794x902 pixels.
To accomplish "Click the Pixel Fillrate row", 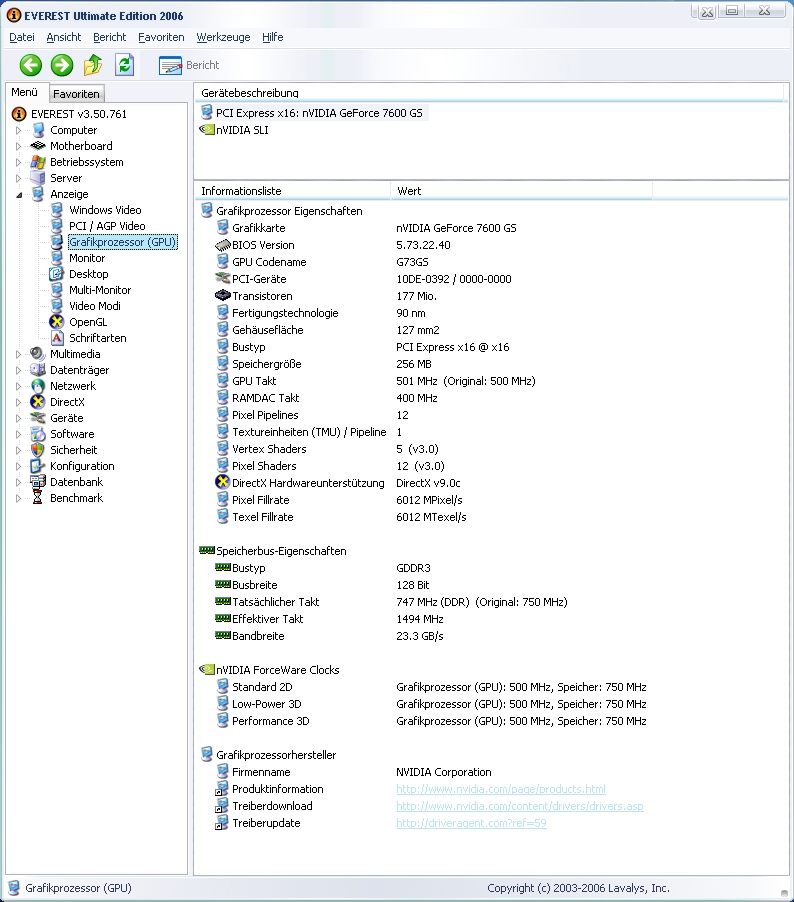I will coord(491,500).
